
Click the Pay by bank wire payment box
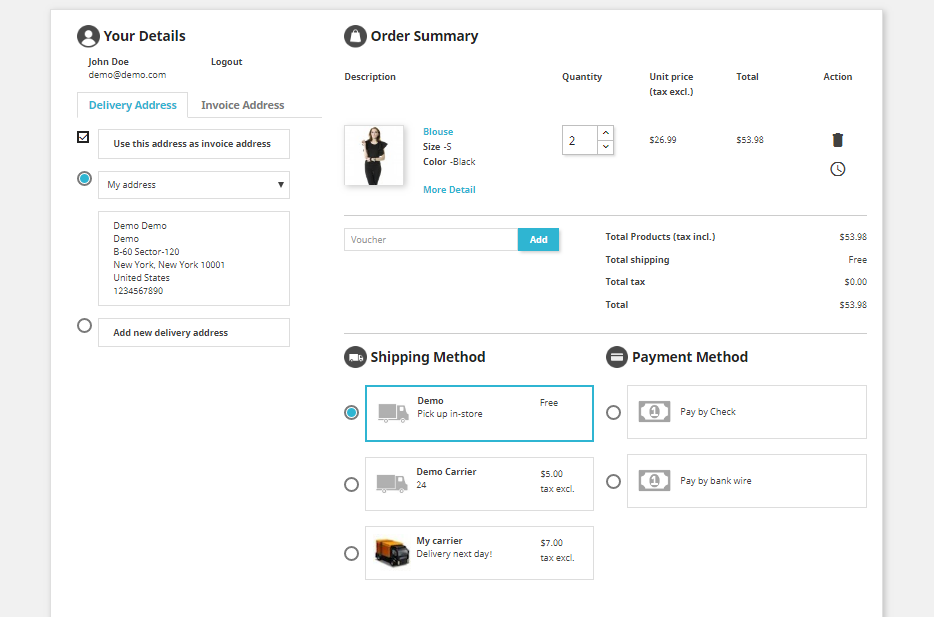coord(746,481)
